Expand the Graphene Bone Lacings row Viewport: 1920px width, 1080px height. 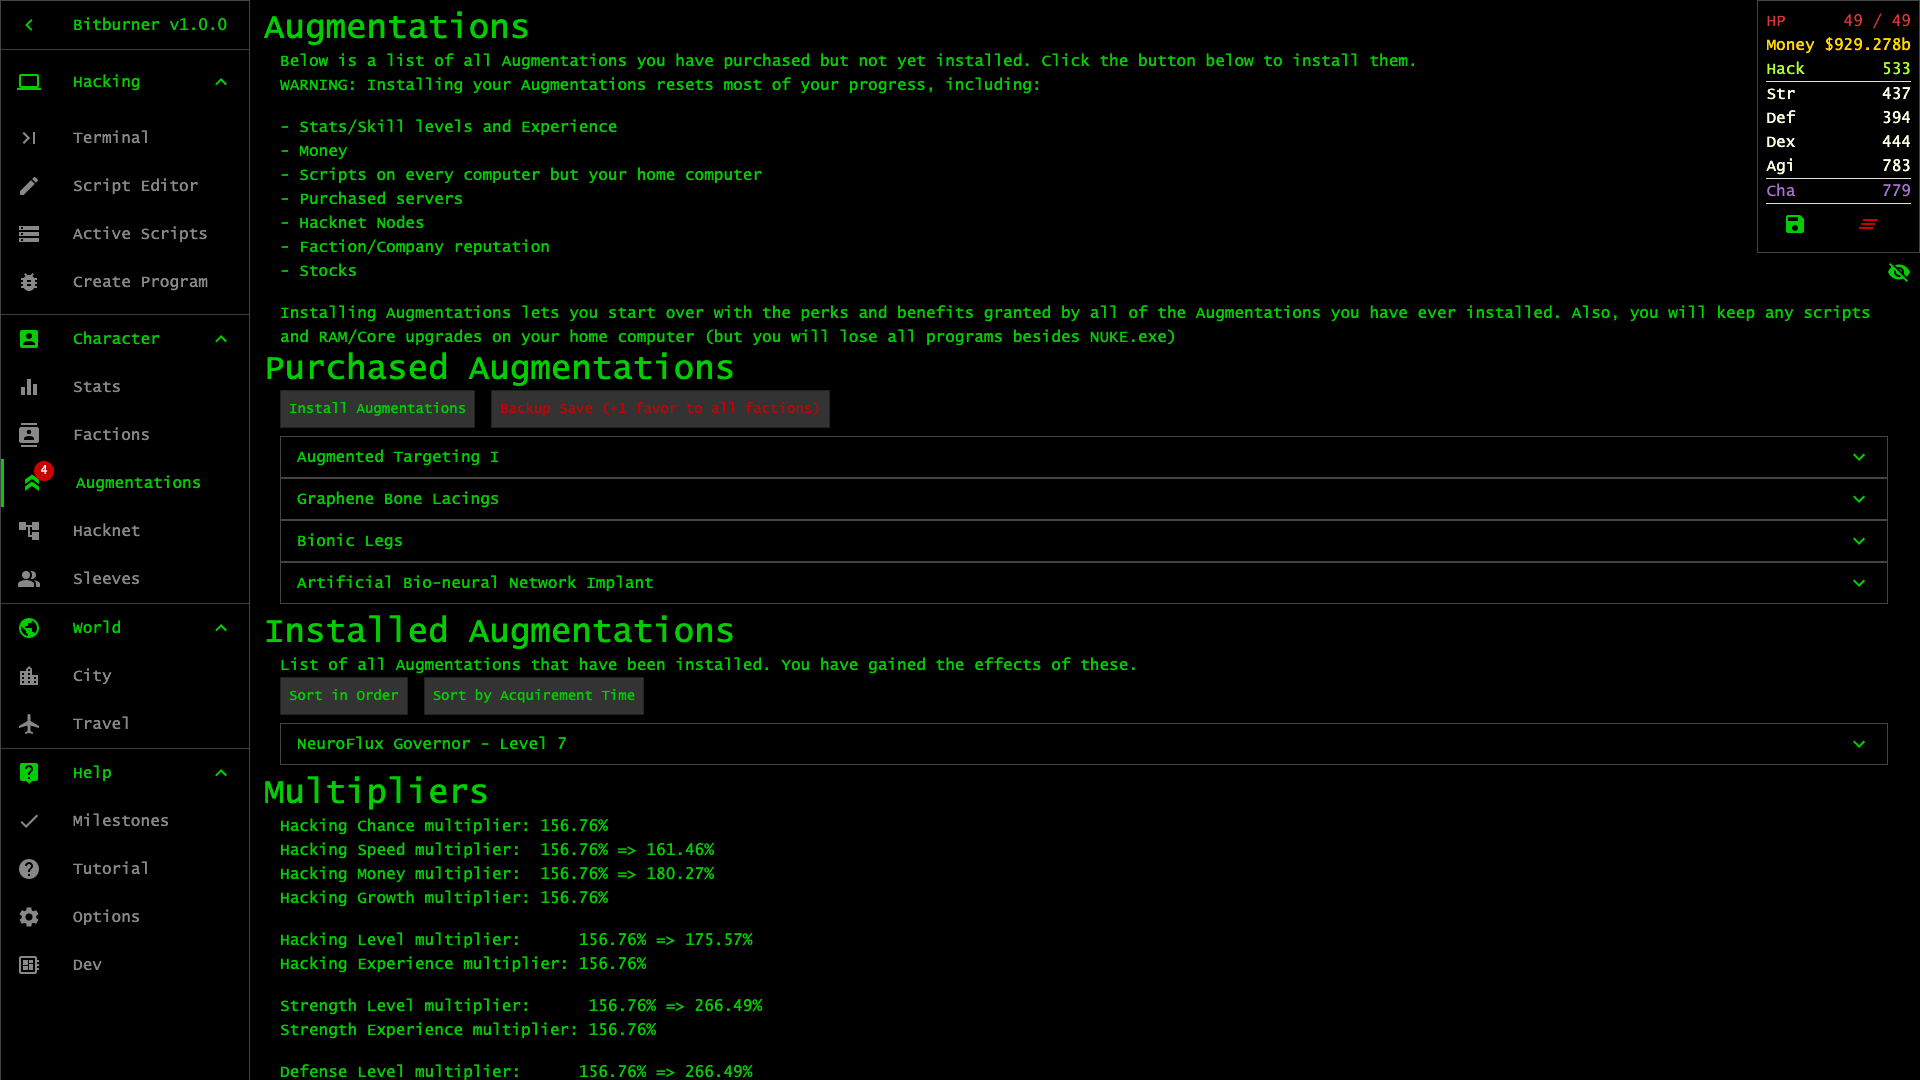(1858, 499)
